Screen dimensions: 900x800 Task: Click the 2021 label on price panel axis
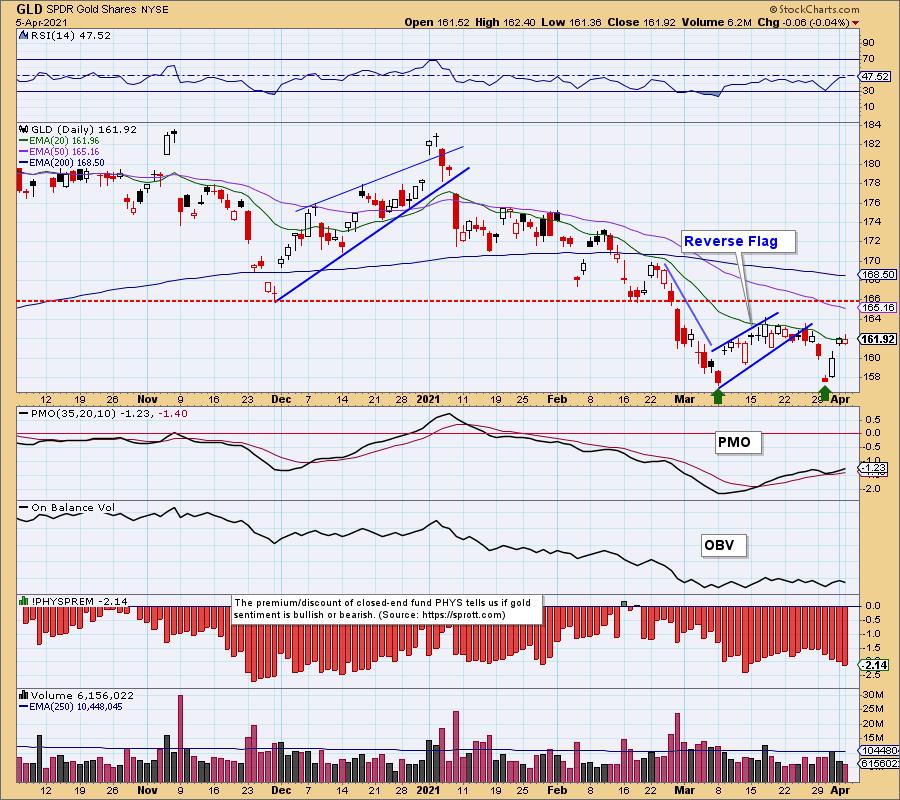428,399
